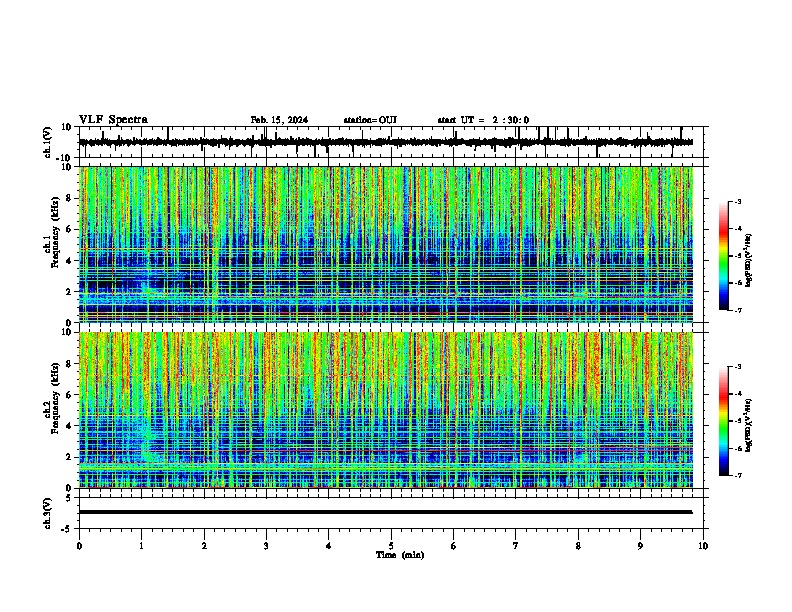Viewport: 792px width, 612px height.
Task: Click time axis tick label "9"
Action: tap(640, 546)
